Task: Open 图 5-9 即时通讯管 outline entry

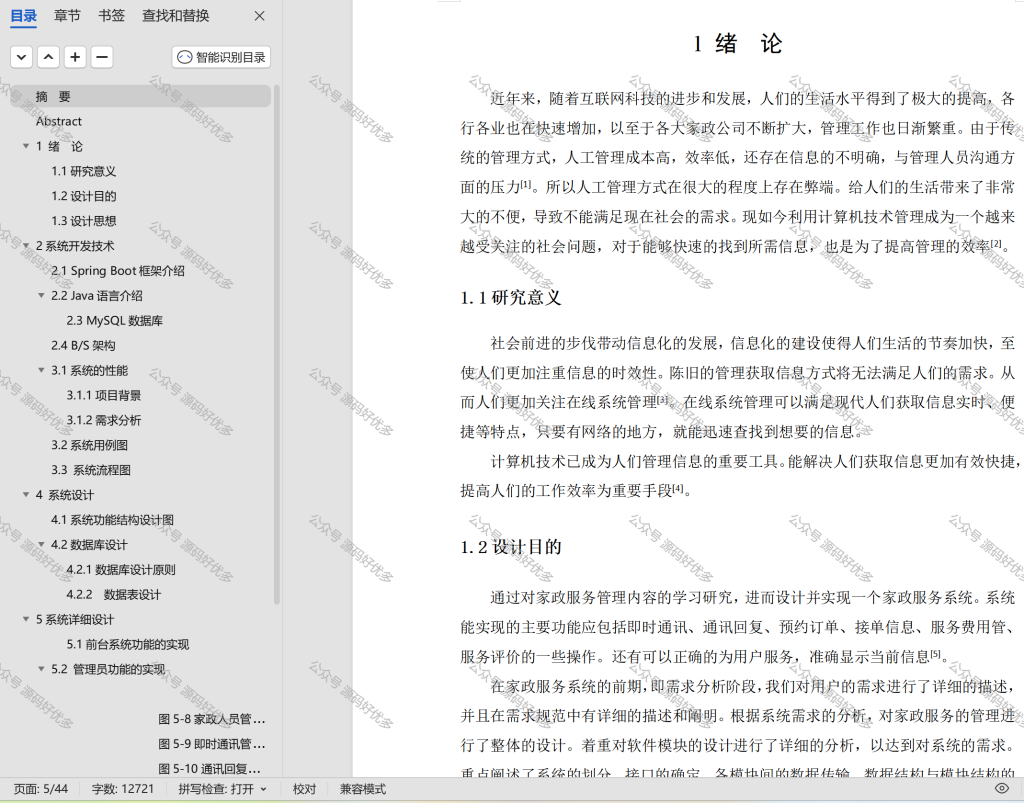Action: (212, 744)
